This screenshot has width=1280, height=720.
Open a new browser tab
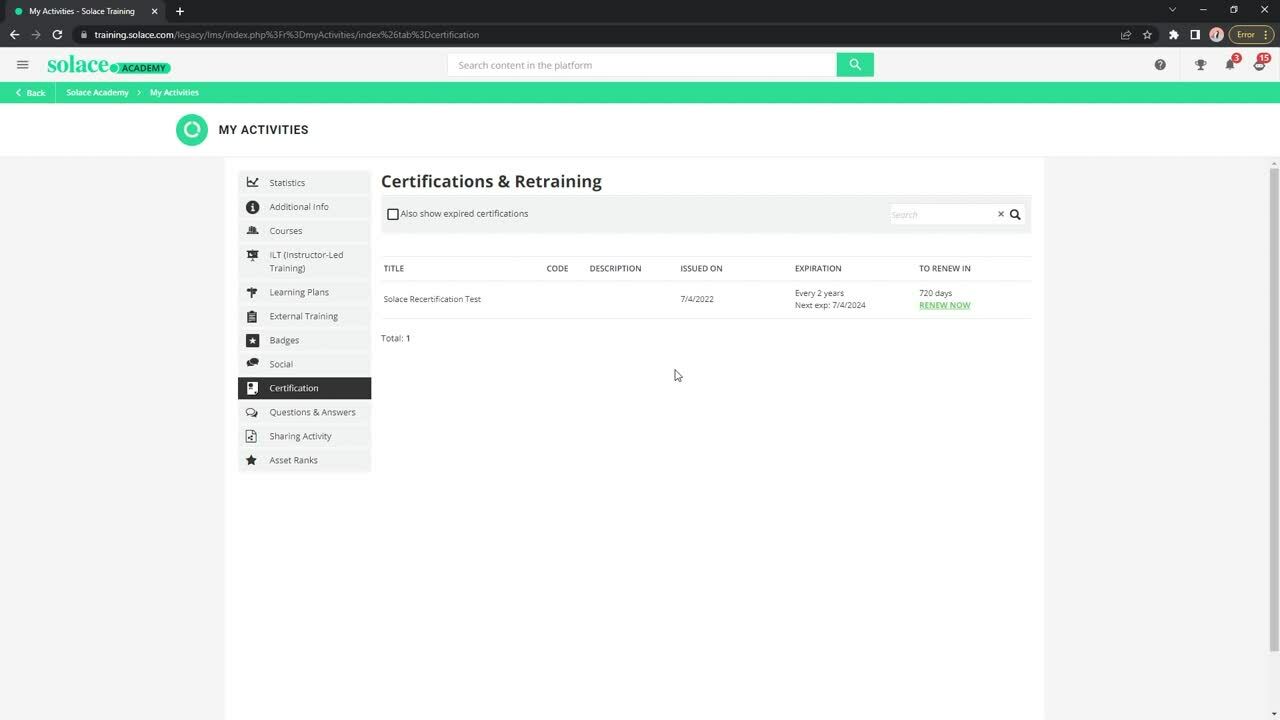pyautogui.click(x=180, y=11)
